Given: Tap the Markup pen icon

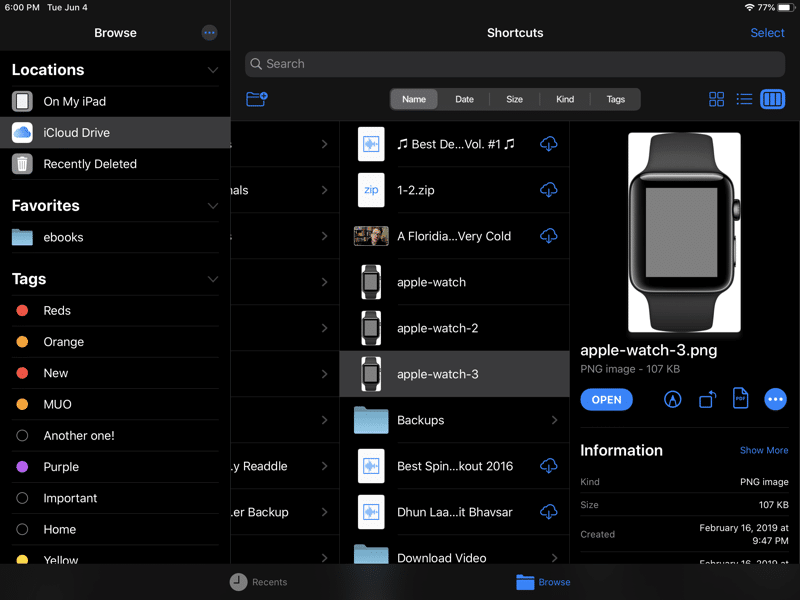Looking at the screenshot, I should coord(673,399).
